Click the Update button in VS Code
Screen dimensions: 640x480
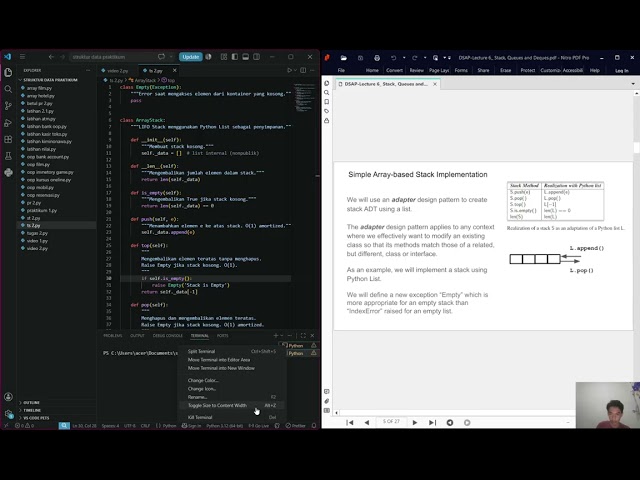tap(191, 57)
